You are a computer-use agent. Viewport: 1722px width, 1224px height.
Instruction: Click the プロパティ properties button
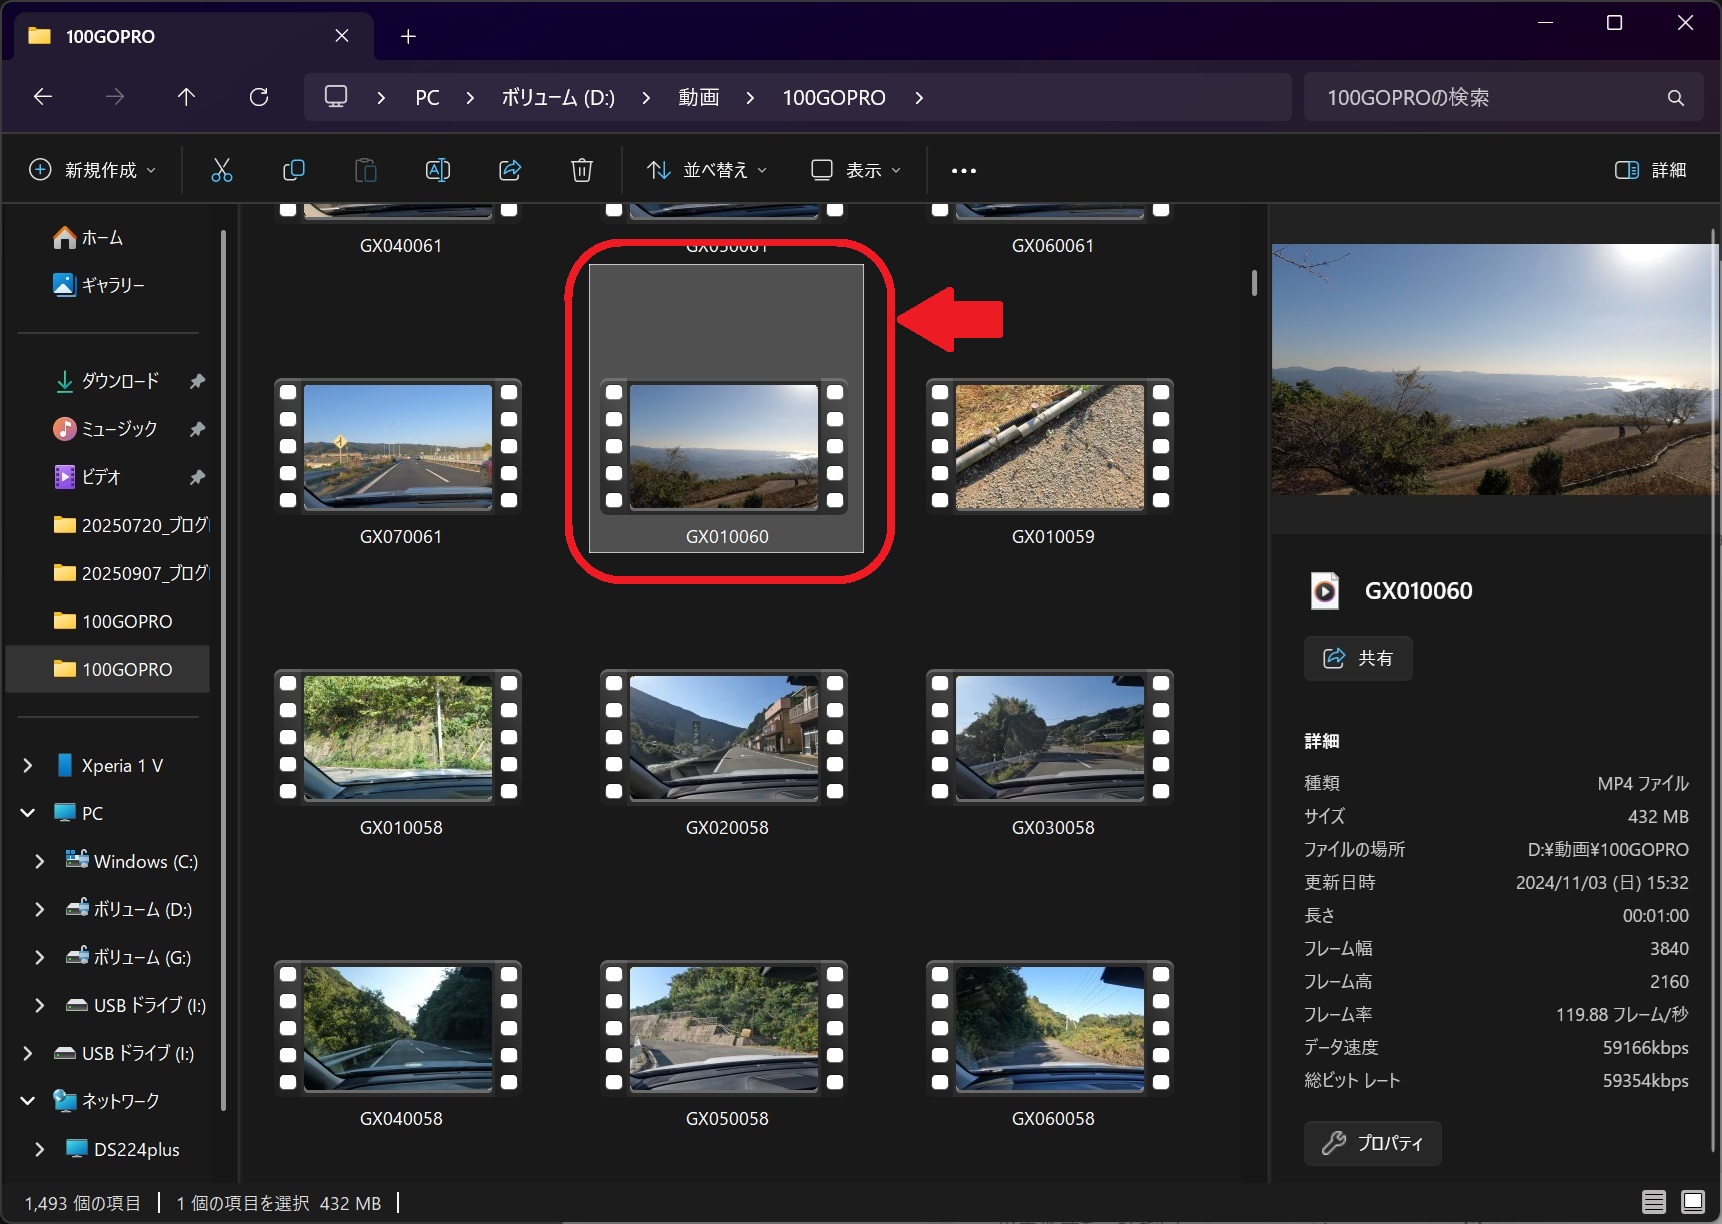click(1372, 1143)
